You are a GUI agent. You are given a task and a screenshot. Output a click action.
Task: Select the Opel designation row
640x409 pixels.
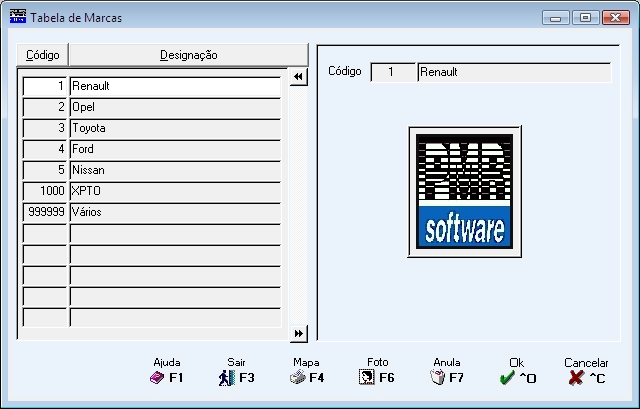pyautogui.click(x=176, y=107)
